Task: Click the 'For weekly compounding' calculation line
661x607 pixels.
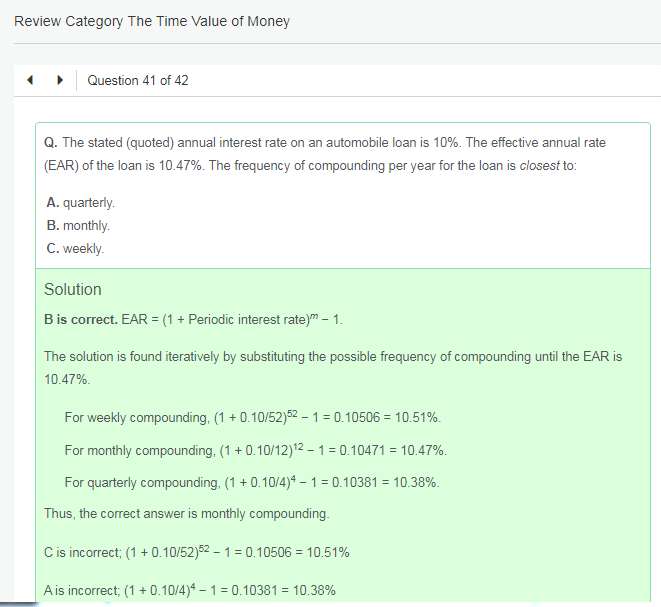Action: coord(252,417)
